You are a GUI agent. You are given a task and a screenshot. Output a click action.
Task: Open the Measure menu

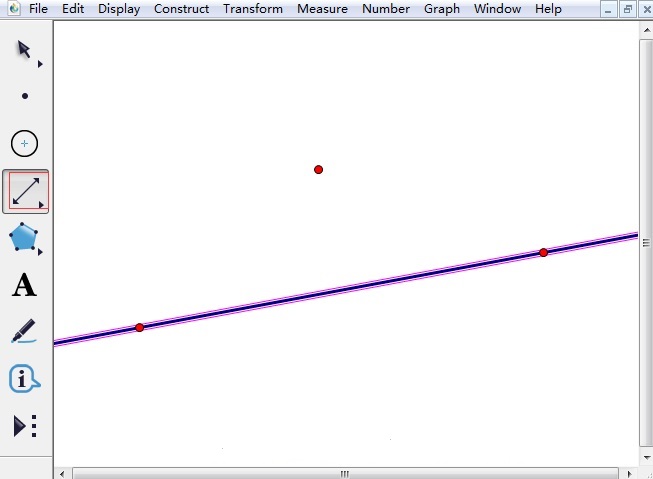coord(322,9)
